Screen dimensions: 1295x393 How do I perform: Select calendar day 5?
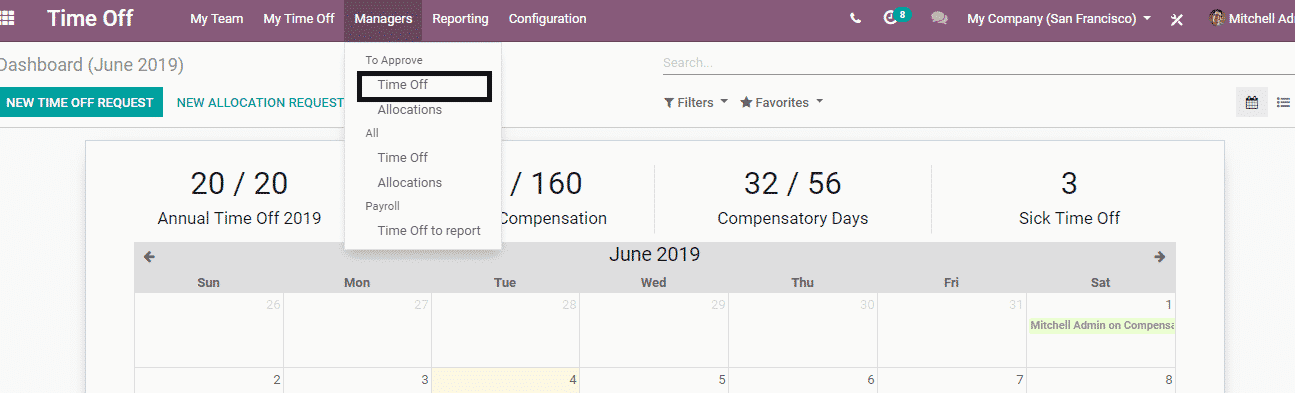(655, 380)
